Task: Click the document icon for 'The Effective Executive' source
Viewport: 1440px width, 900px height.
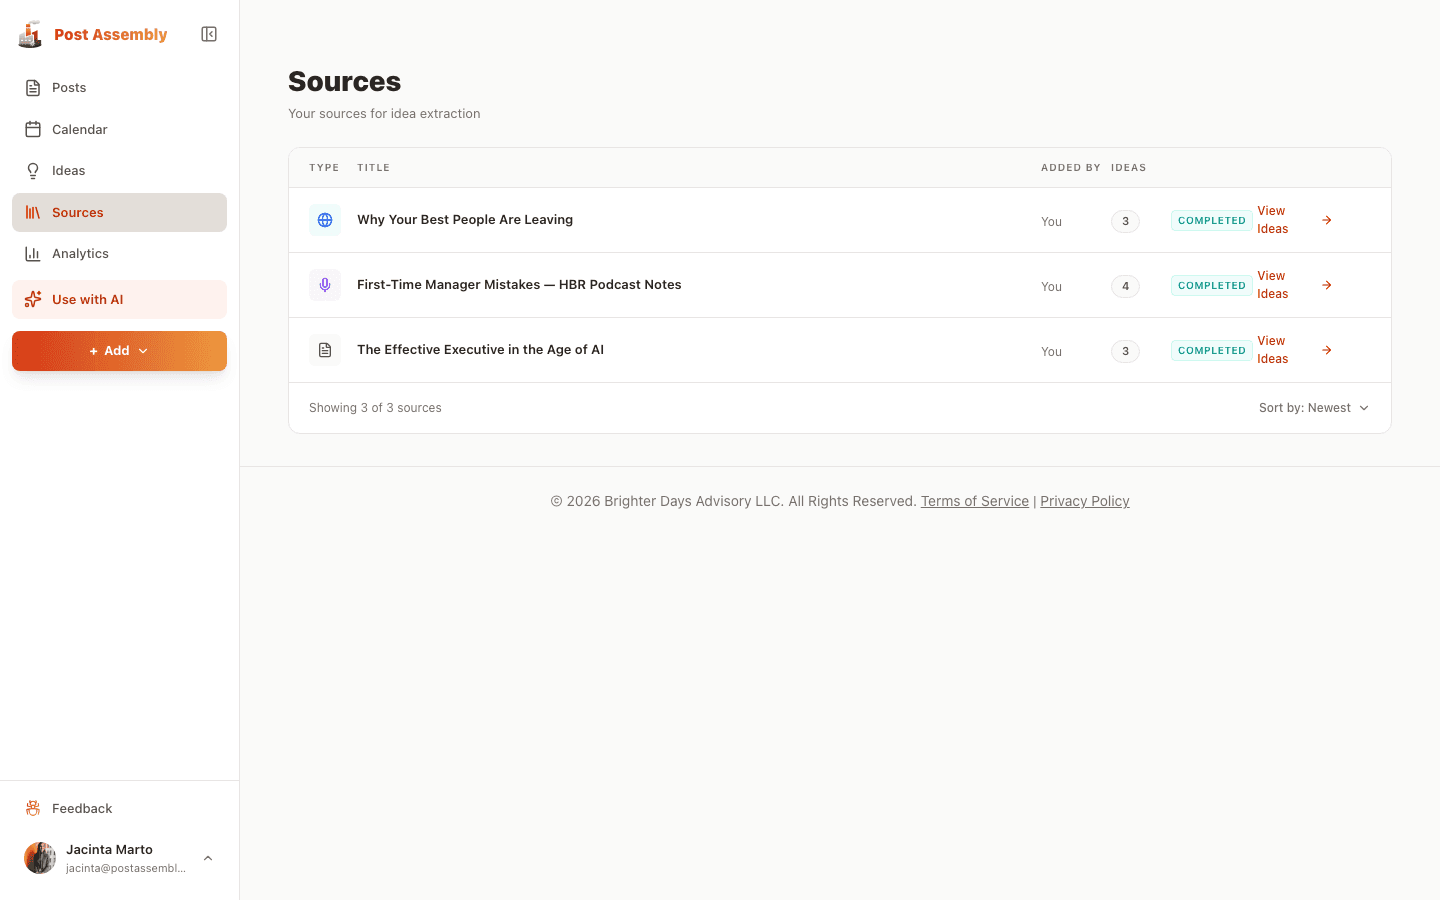Action: (324, 349)
